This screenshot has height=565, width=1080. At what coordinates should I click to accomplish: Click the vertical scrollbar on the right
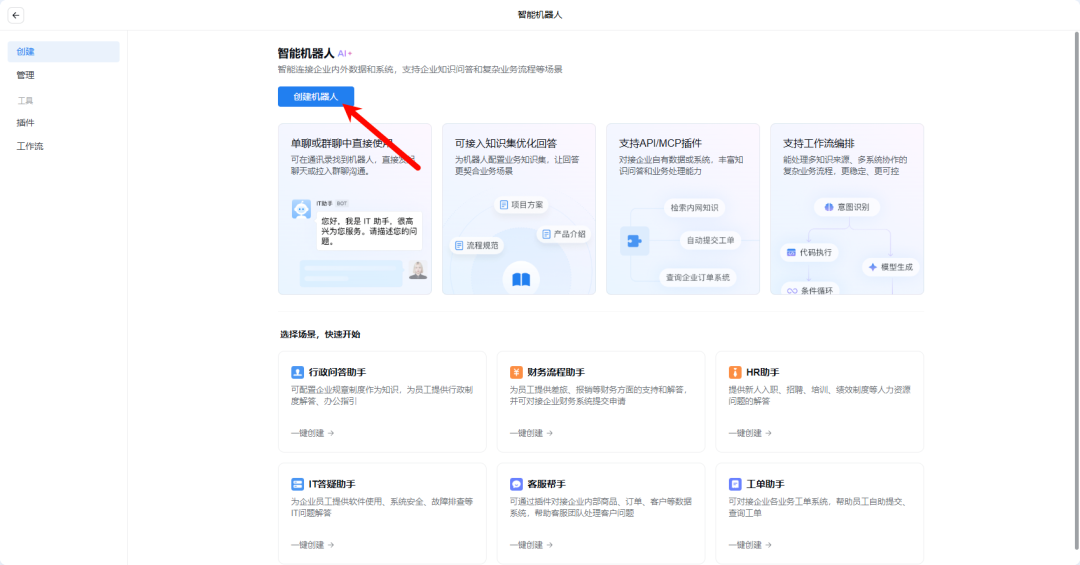click(1077, 291)
